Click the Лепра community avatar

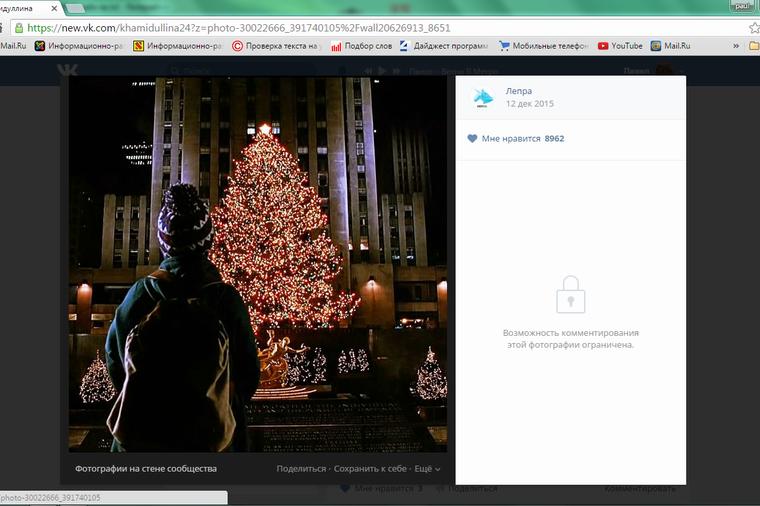pos(483,97)
